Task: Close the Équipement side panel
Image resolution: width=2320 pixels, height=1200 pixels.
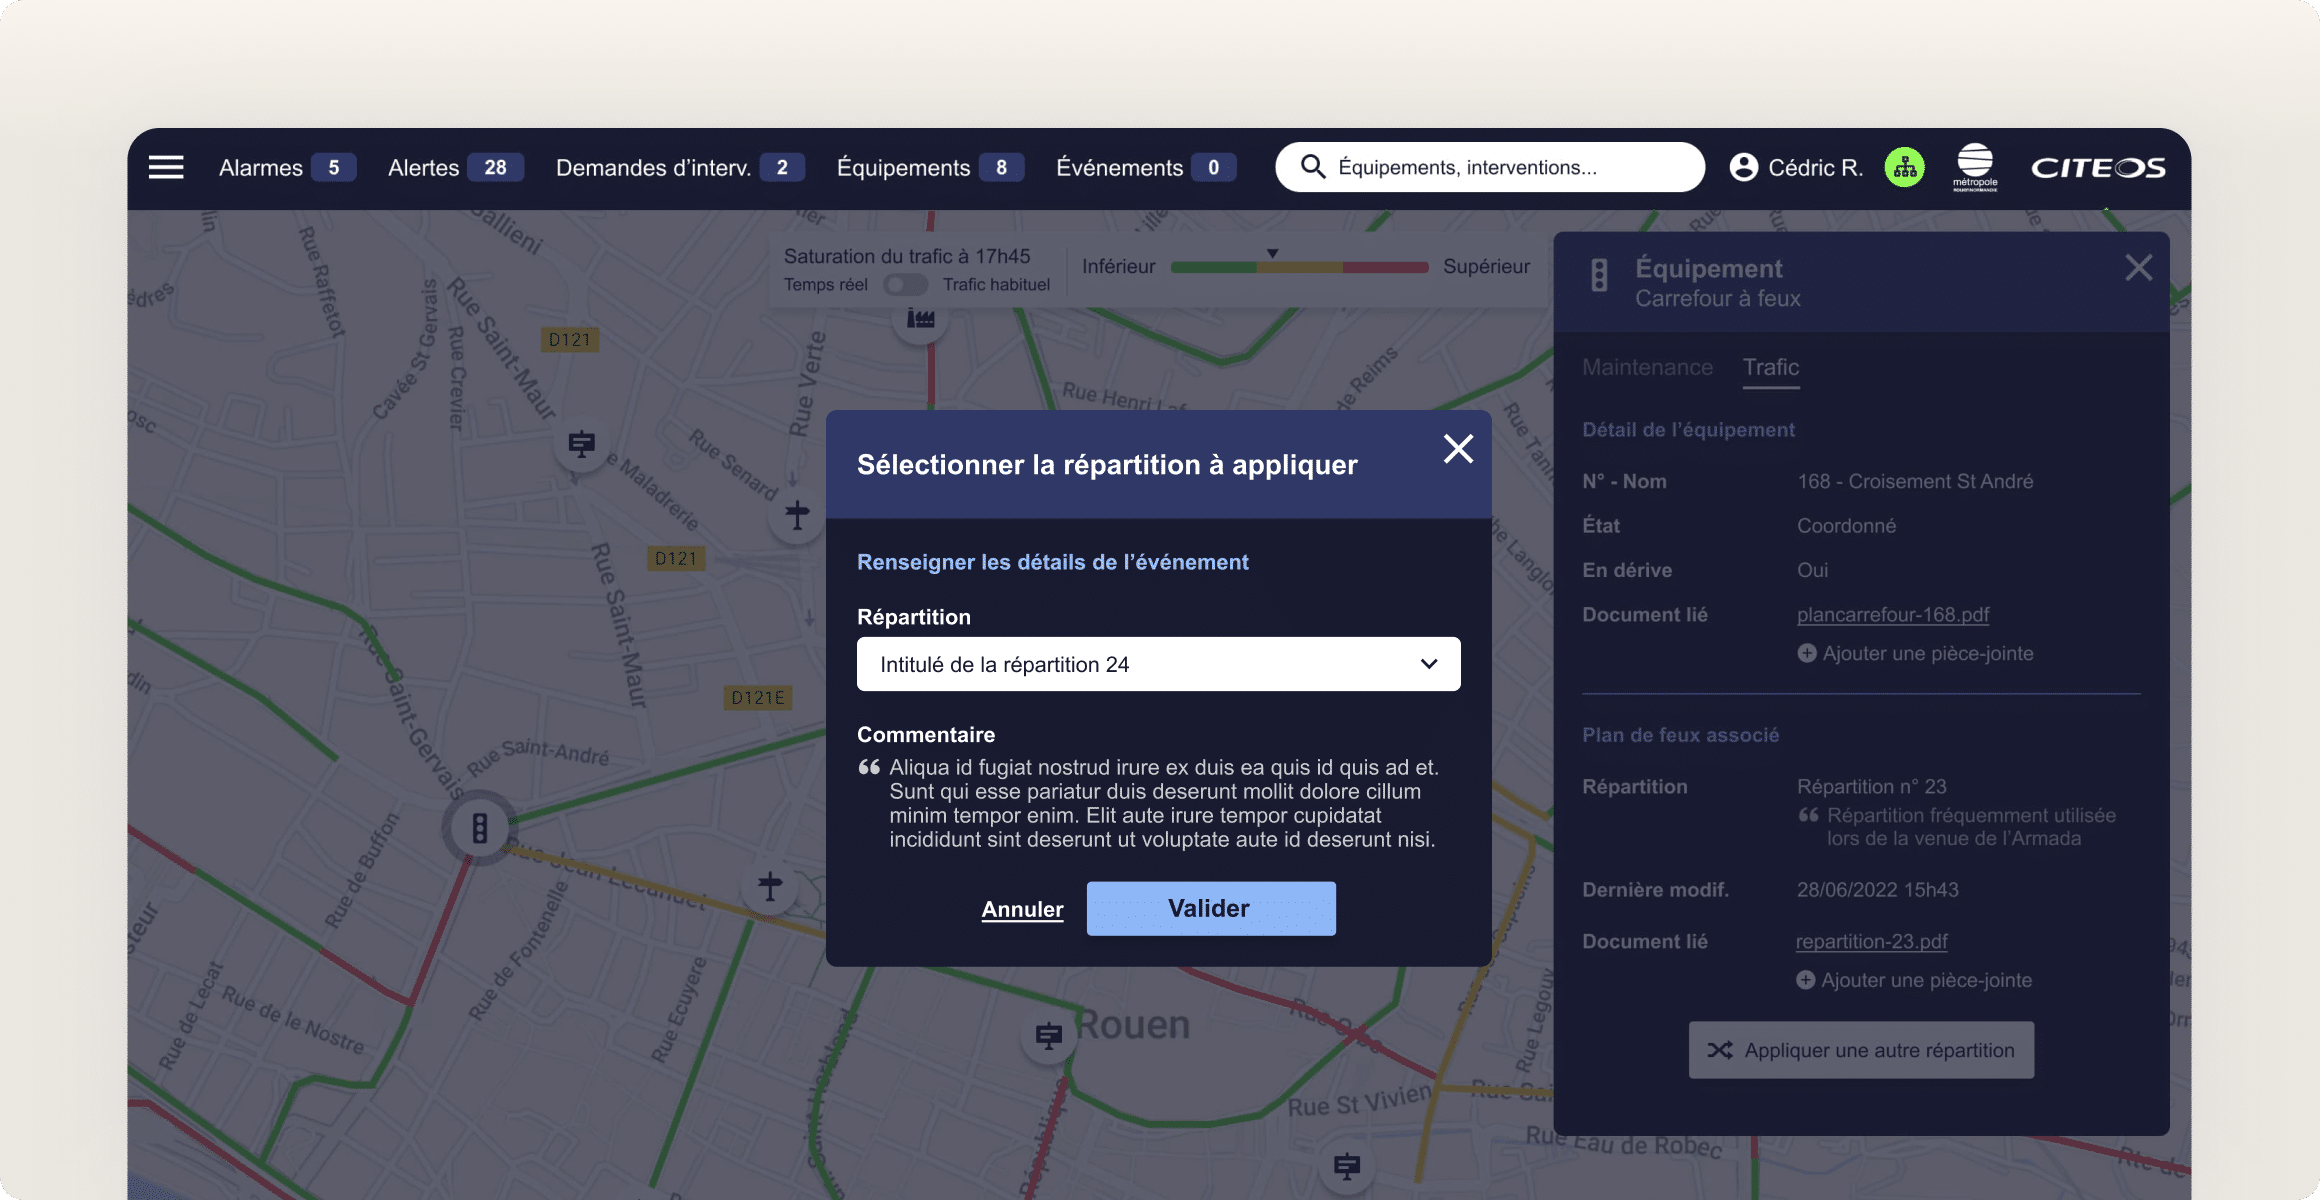Action: 2138,268
